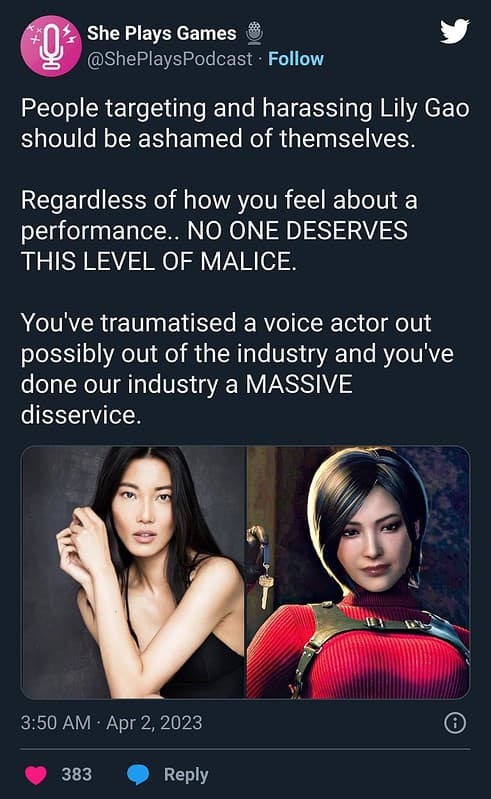Screen dimensions: 491x799
Task: Like the tweet with the heart icon
Action: [x=36, y=775]
